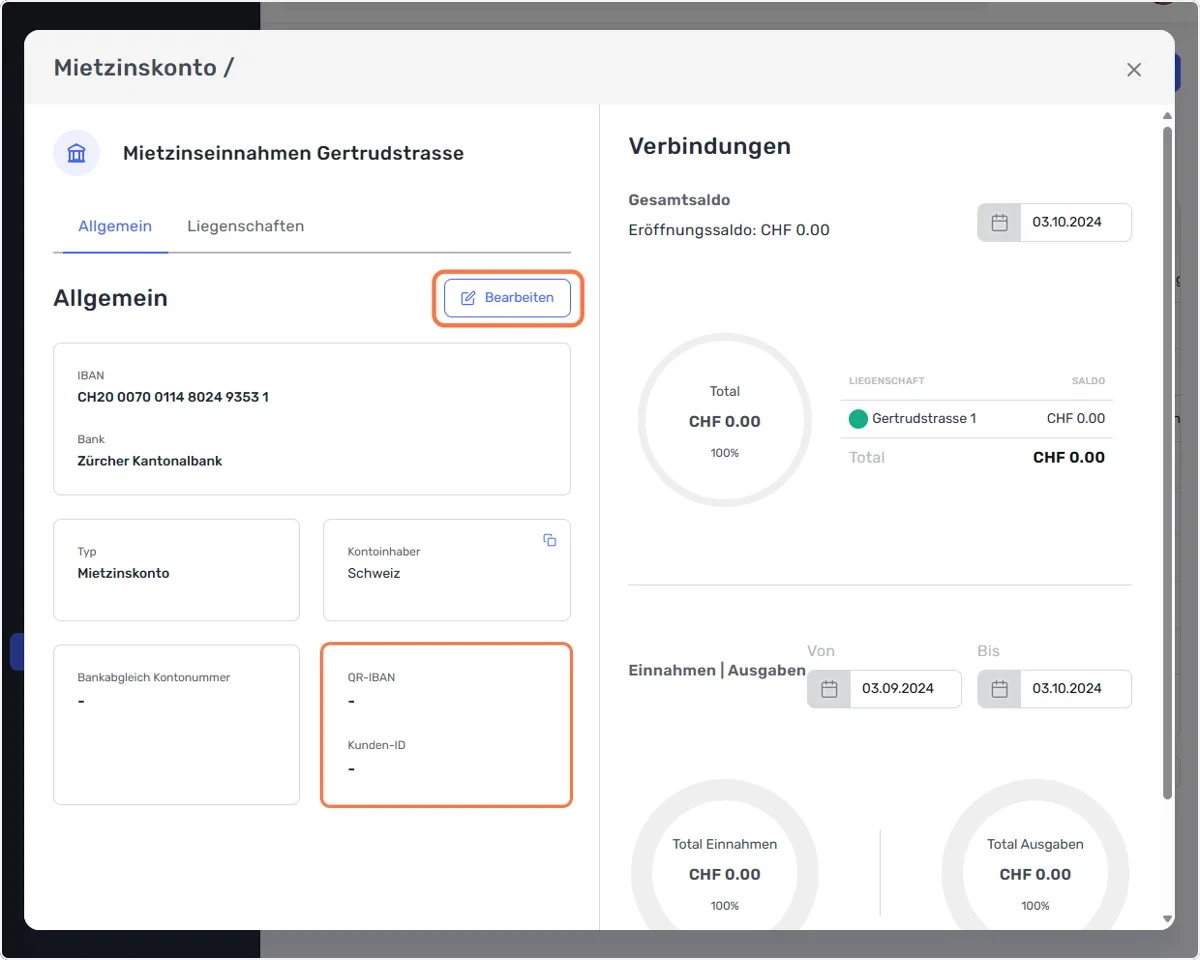Edit the Gesamtsaldo date field 03.10.2024
The image size is (1200, 960).
tap(1076, 222)
